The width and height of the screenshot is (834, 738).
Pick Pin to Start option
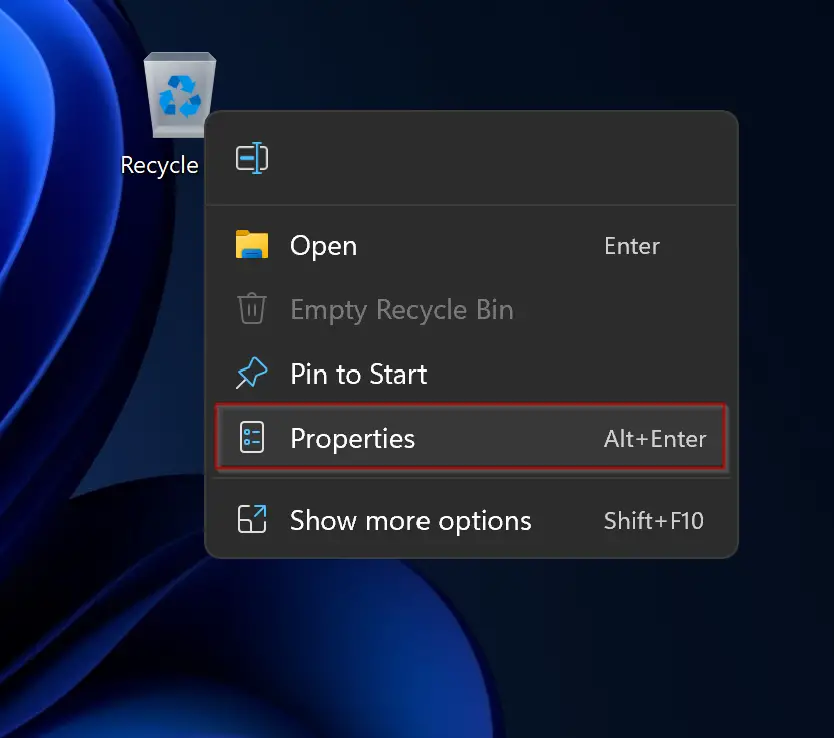[471, 374]
